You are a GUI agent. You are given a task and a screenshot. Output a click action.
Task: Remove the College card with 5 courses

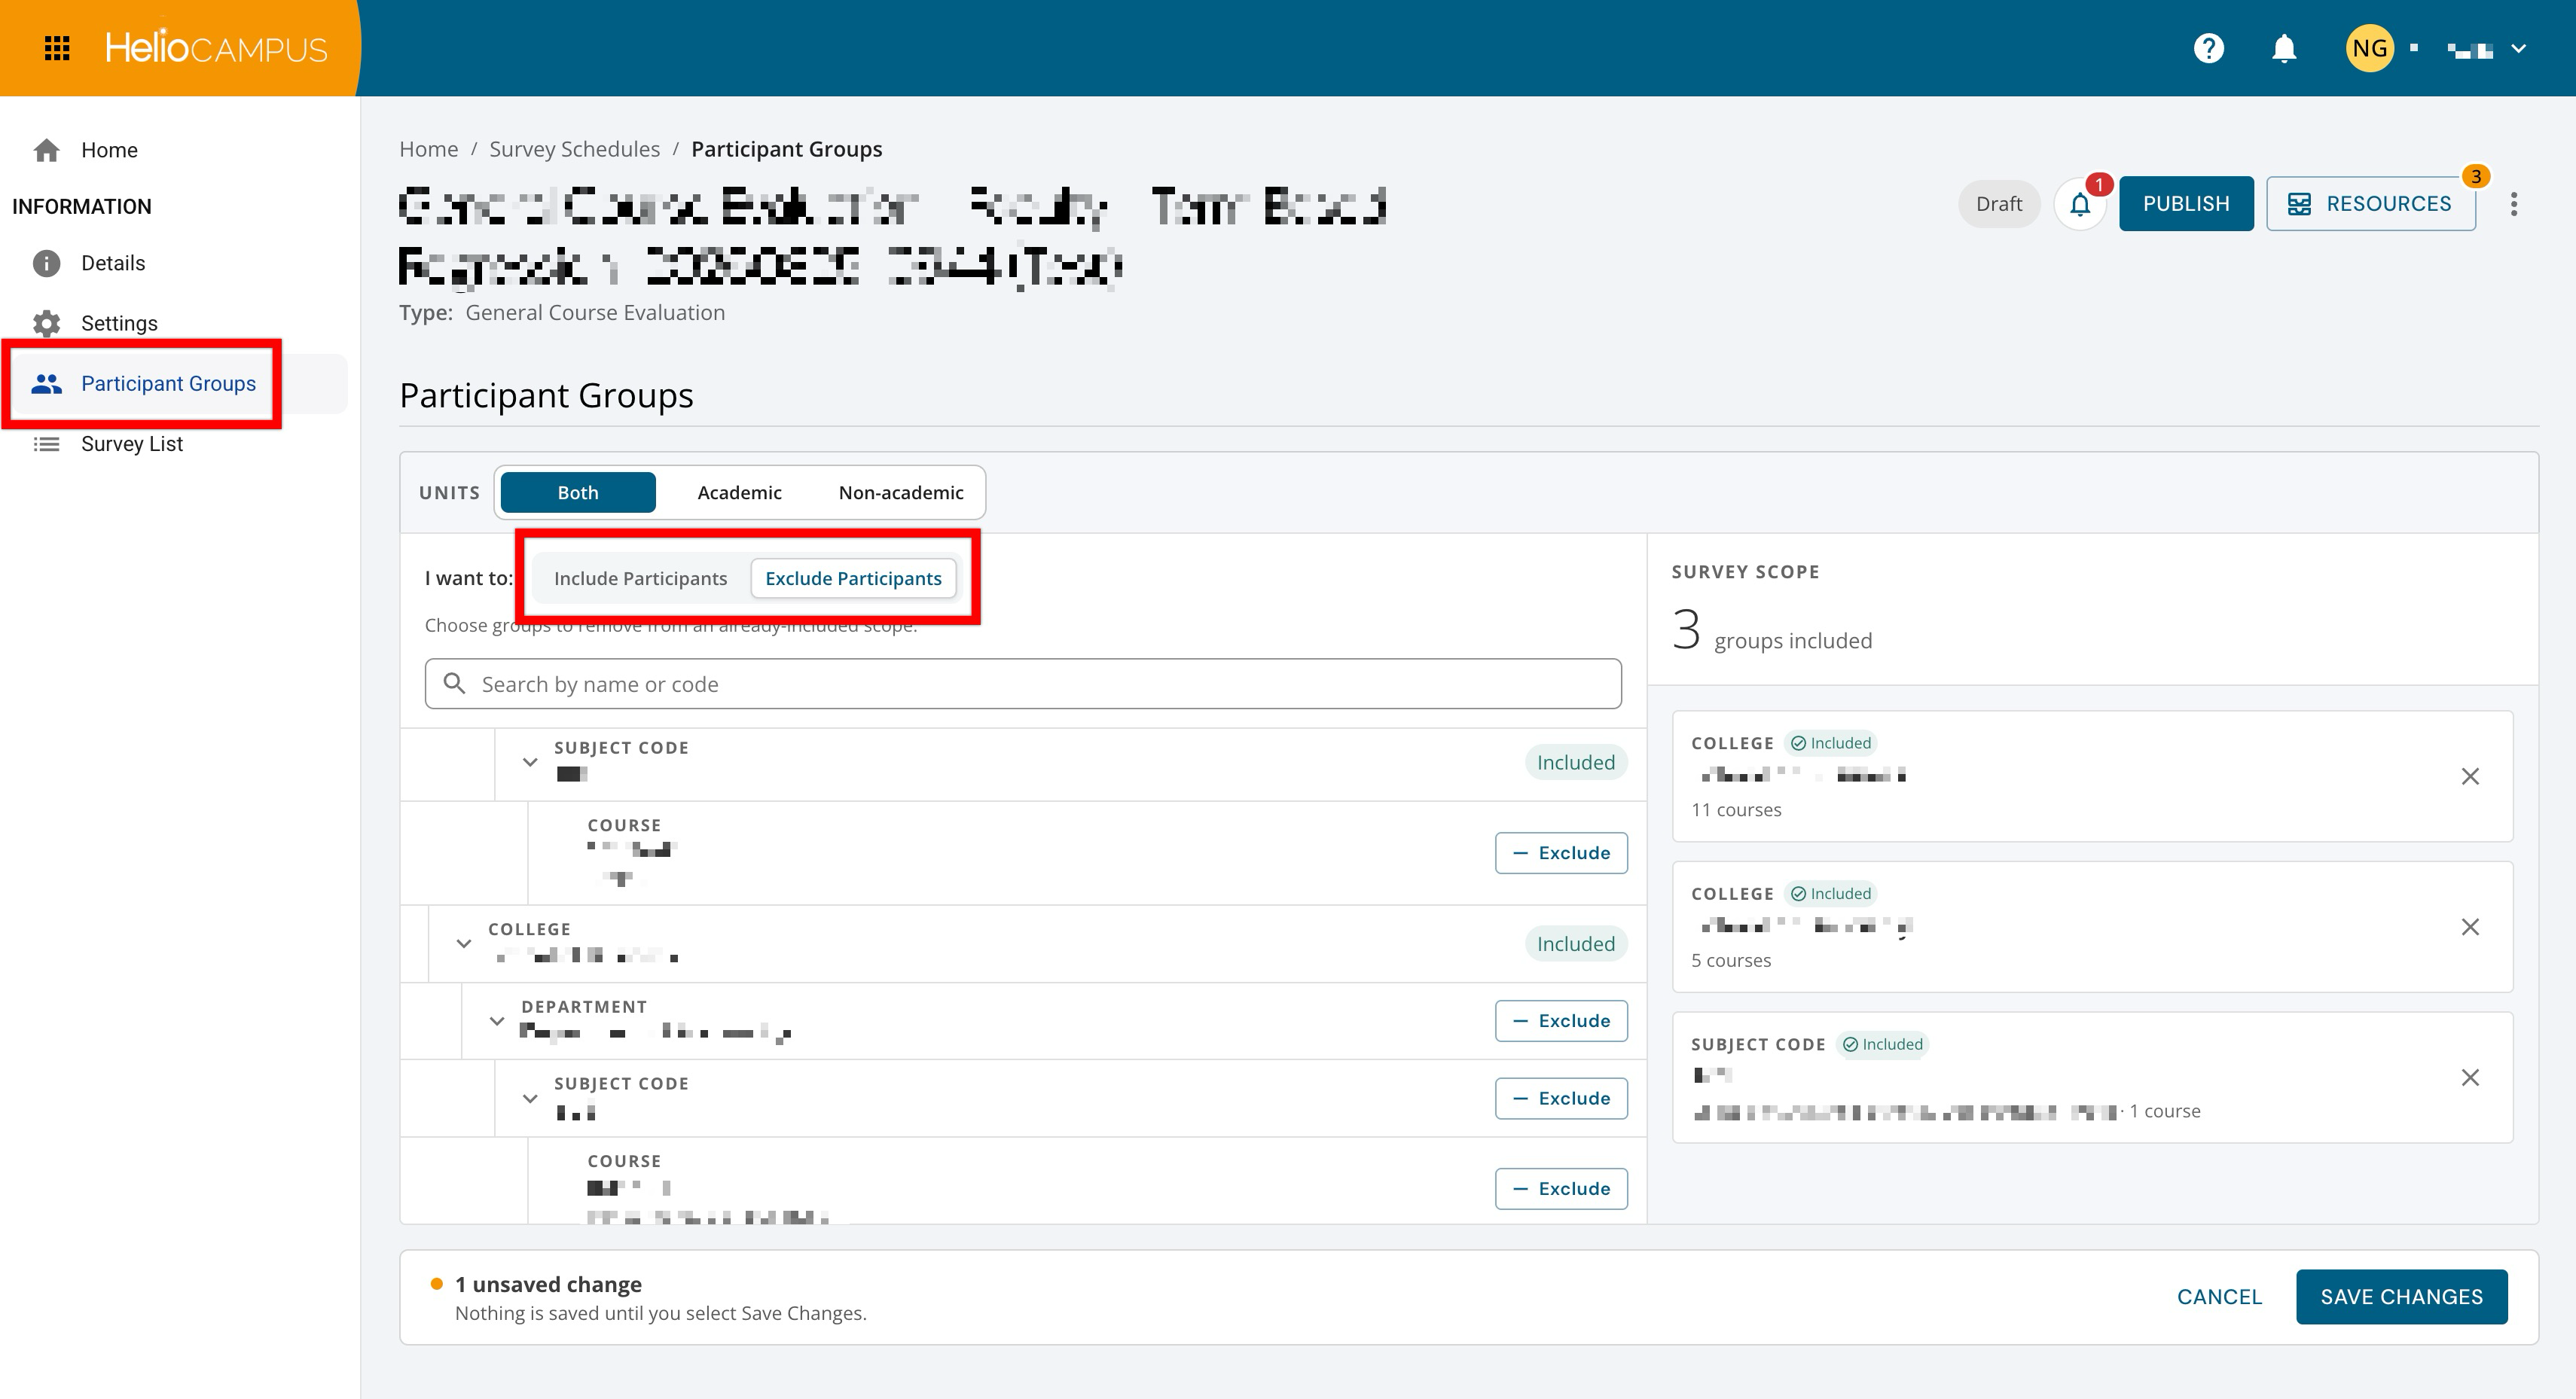click(x=2469, y=927)
